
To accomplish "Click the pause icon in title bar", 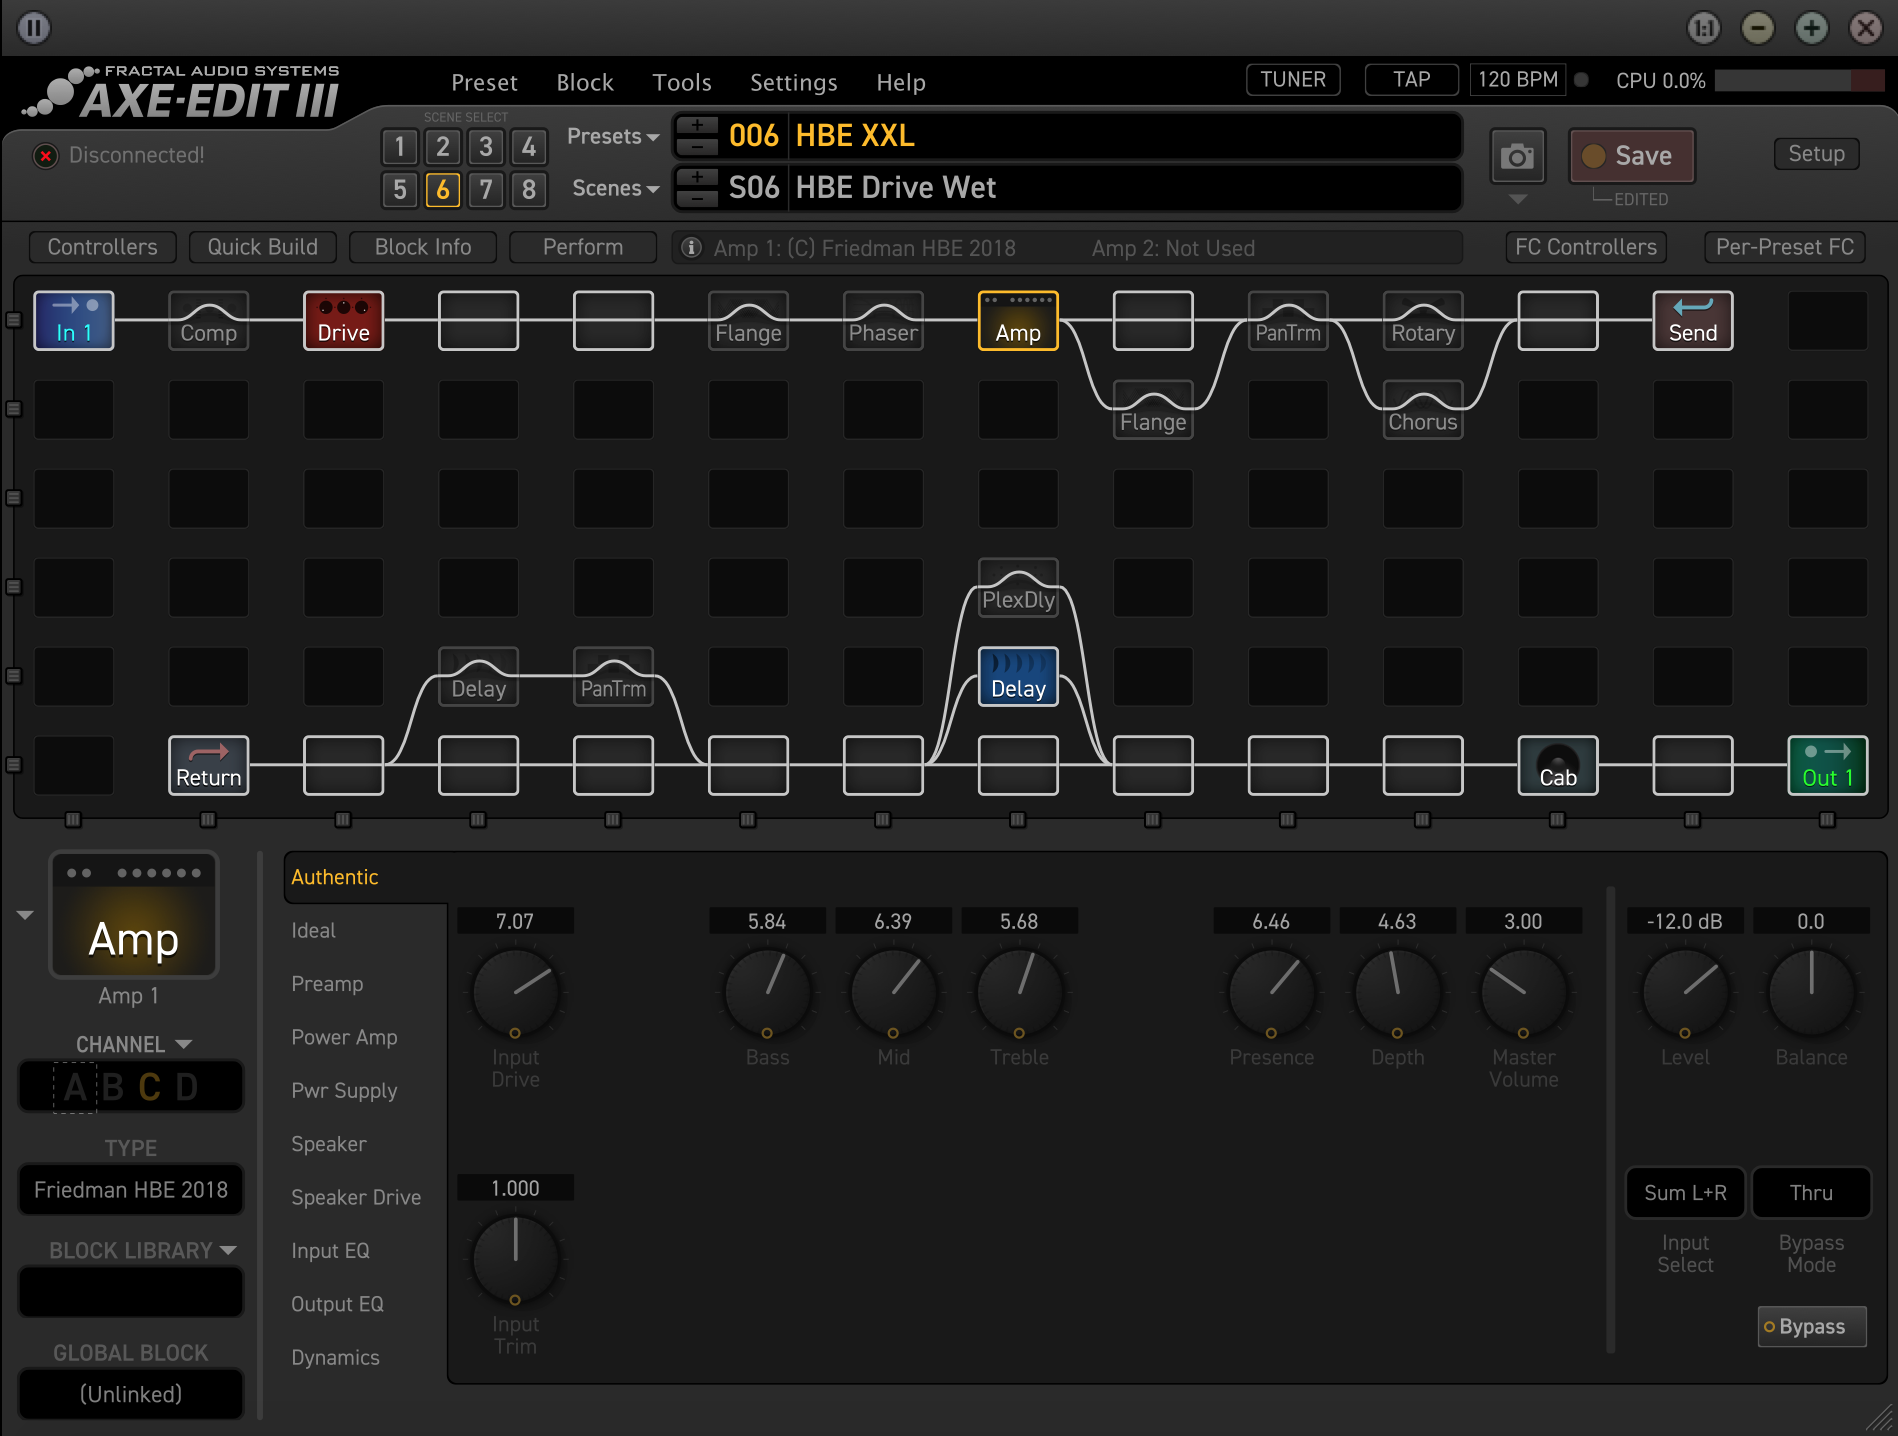I will (33, 28).
